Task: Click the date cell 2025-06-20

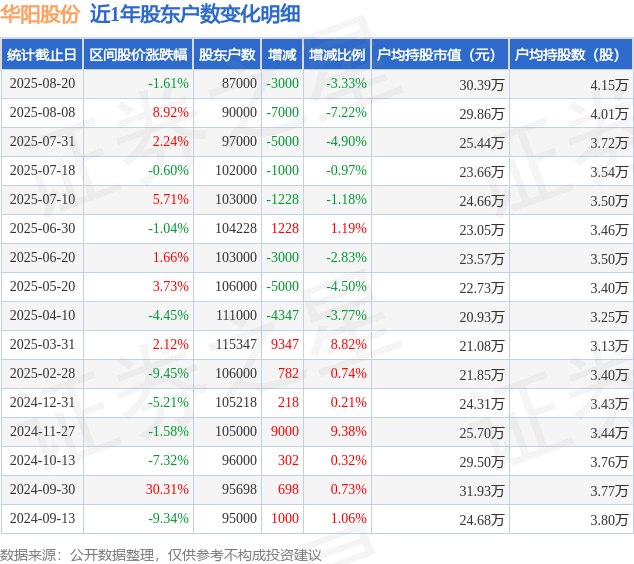Action: point(42,257)
